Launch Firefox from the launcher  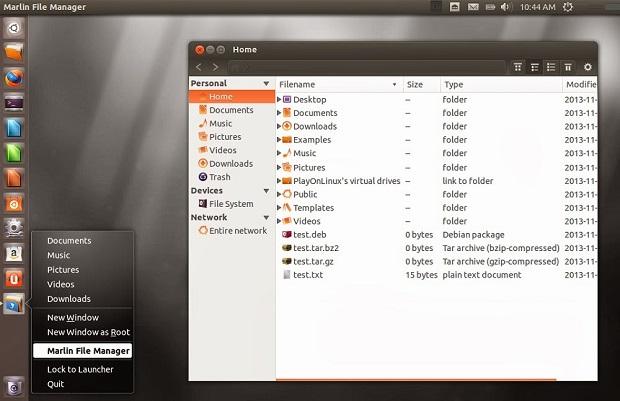[14, 78]
